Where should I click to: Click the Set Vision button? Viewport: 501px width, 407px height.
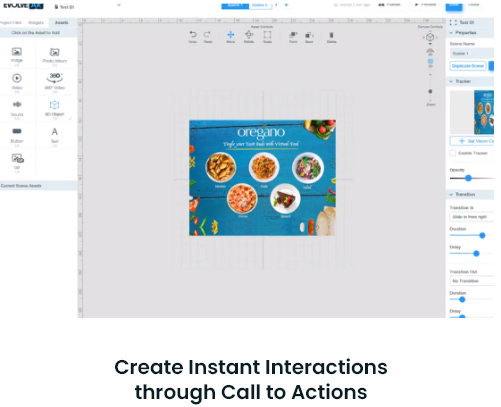472,141
